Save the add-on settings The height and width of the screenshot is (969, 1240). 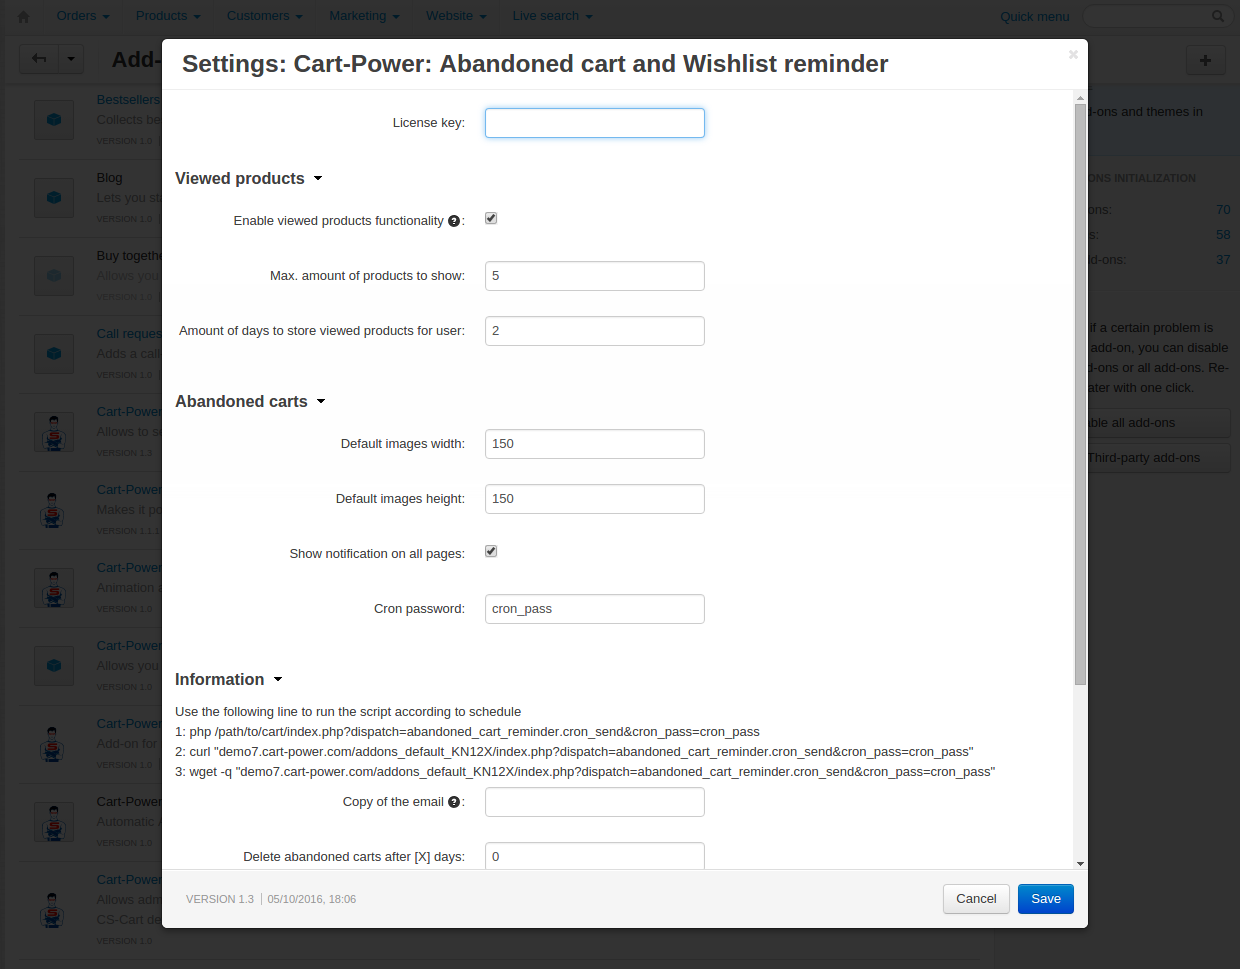[x=1045, y=899]
